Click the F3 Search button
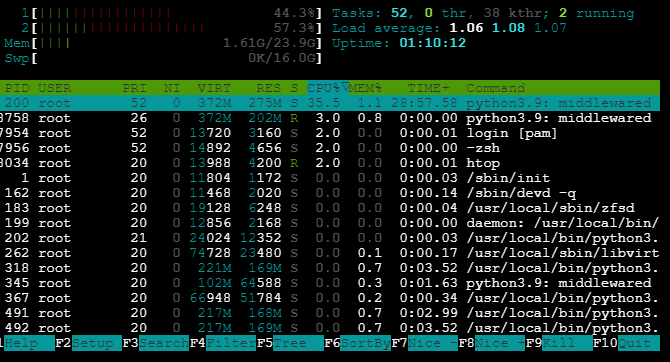 pos(156,343)
